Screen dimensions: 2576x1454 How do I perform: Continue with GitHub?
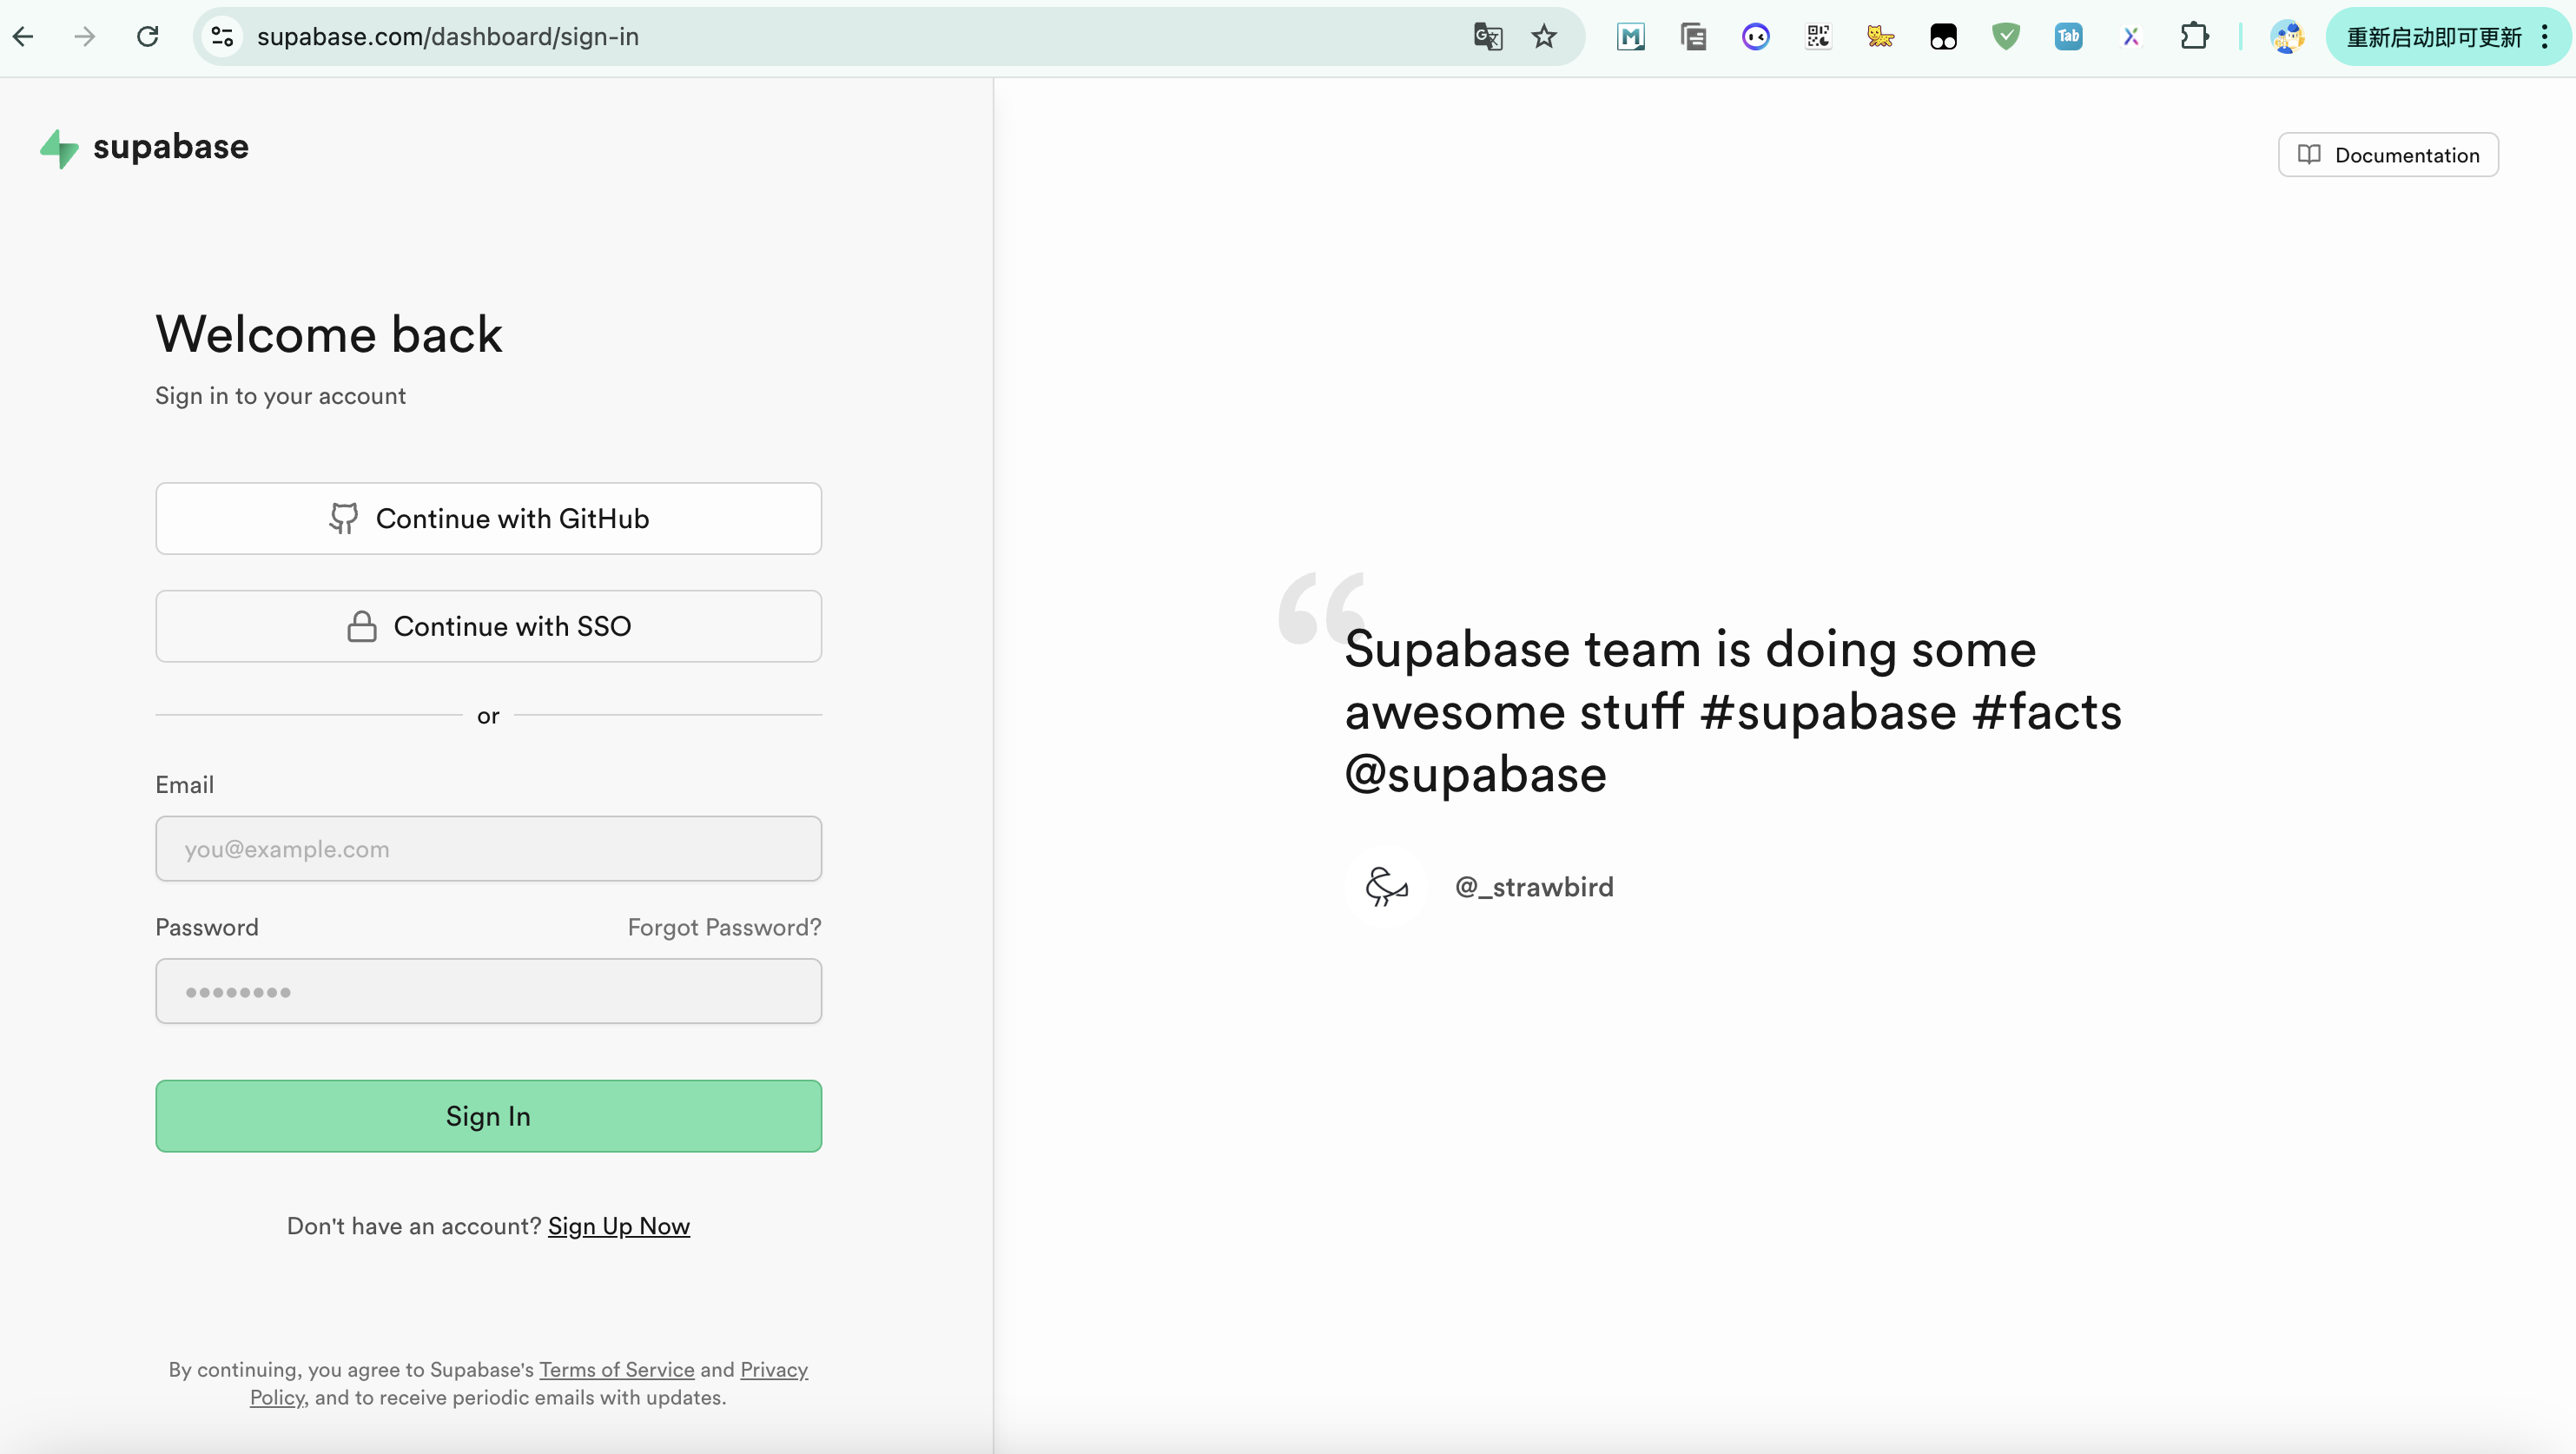click(x=488, y=518)
